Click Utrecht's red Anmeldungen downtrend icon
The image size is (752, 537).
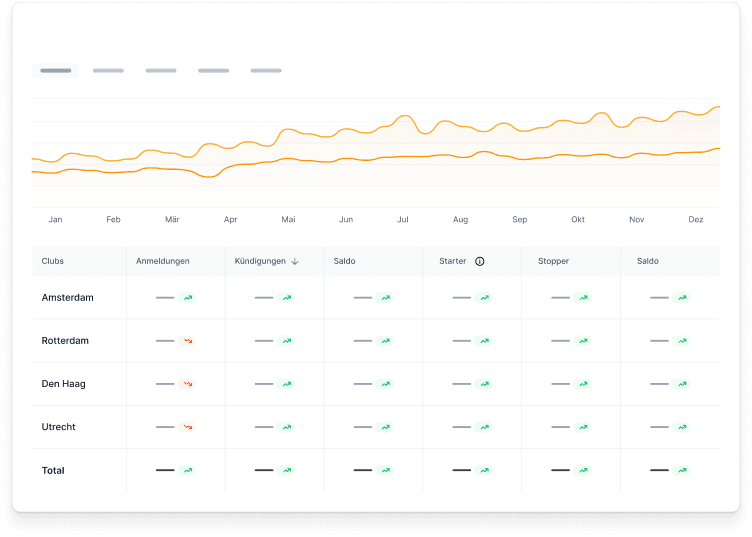(x=187, y=427)
